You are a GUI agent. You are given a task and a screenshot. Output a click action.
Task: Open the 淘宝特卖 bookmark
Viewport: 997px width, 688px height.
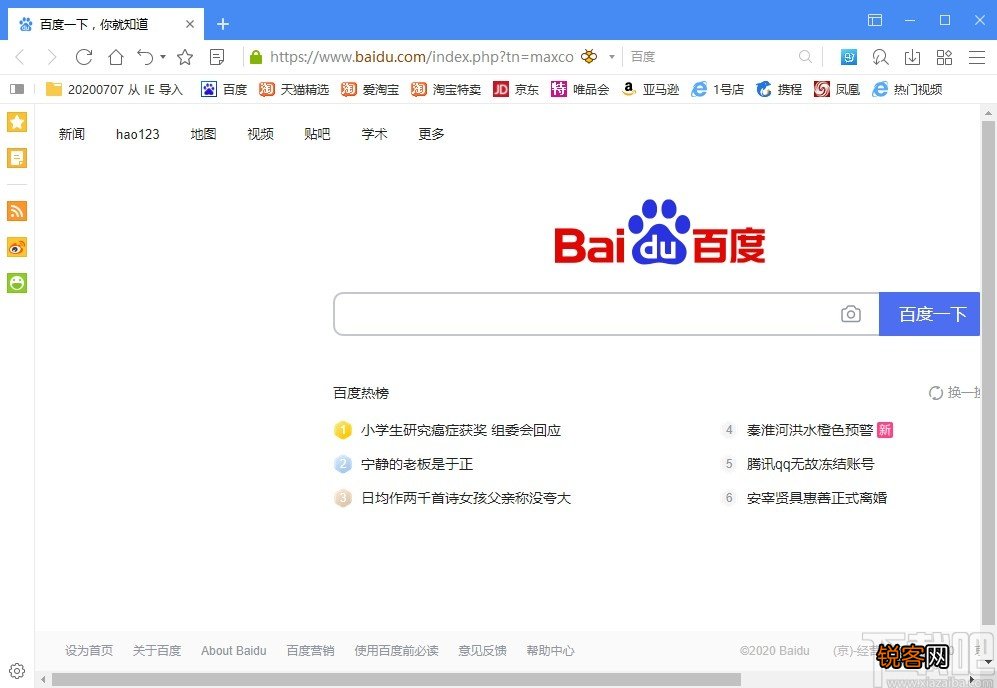(x=446, y=90)
